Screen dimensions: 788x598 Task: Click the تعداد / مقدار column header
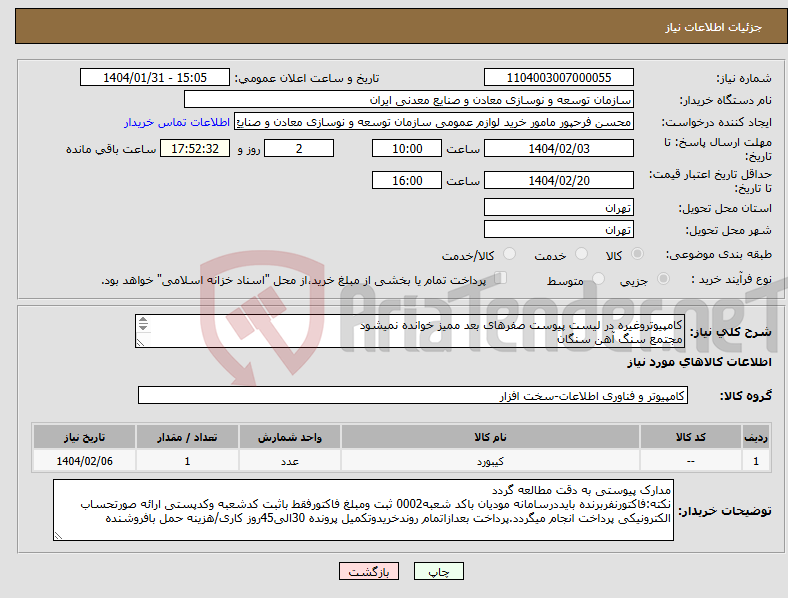tap(187, 437)
